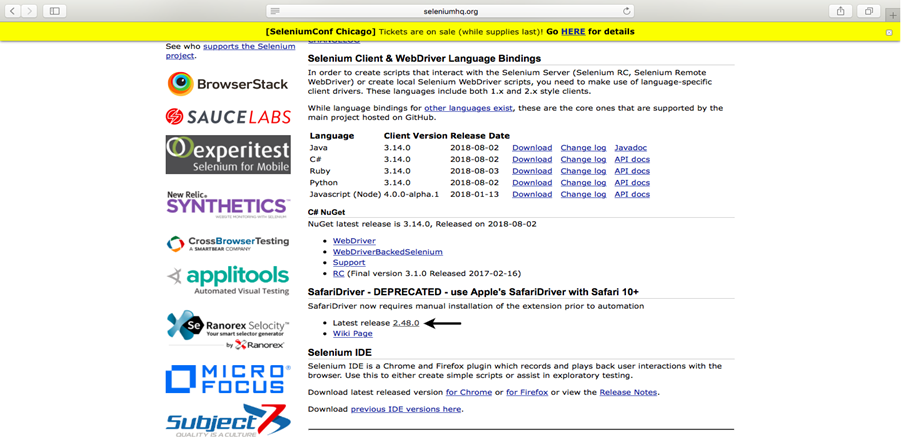The width and height of the screenshot is (901, 442).
Task: Select the '4.0.0-alpha.1' version cell
Action: click(411, 194)
